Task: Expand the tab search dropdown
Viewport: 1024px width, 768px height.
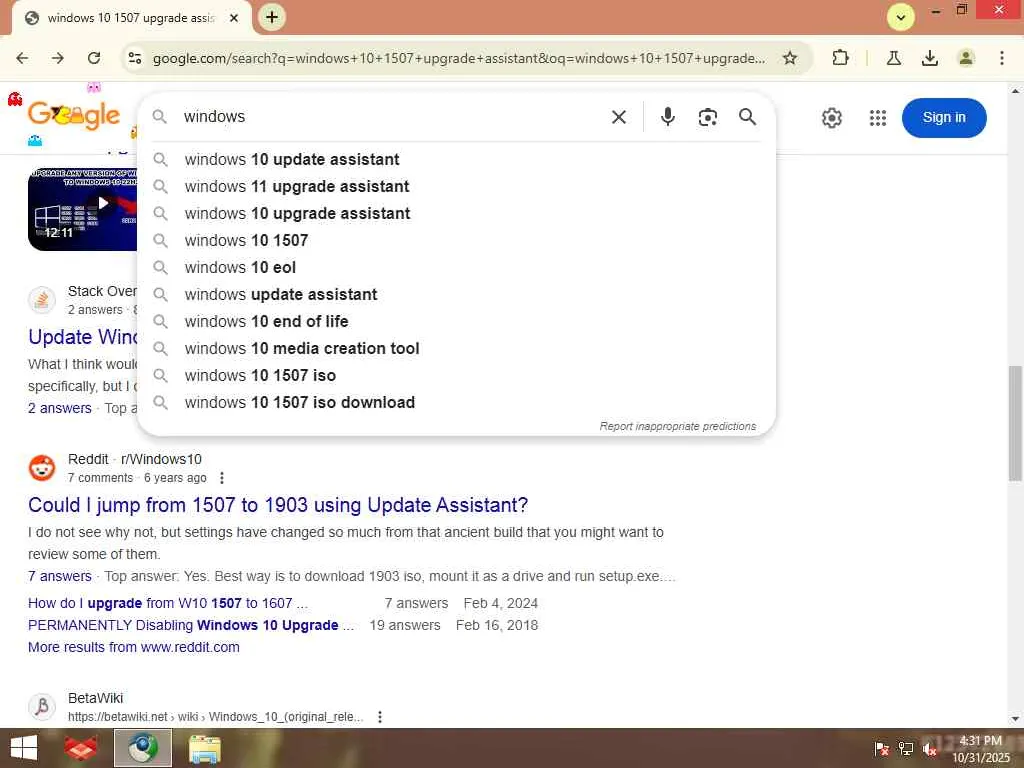Action: click(x=901, y=18)
